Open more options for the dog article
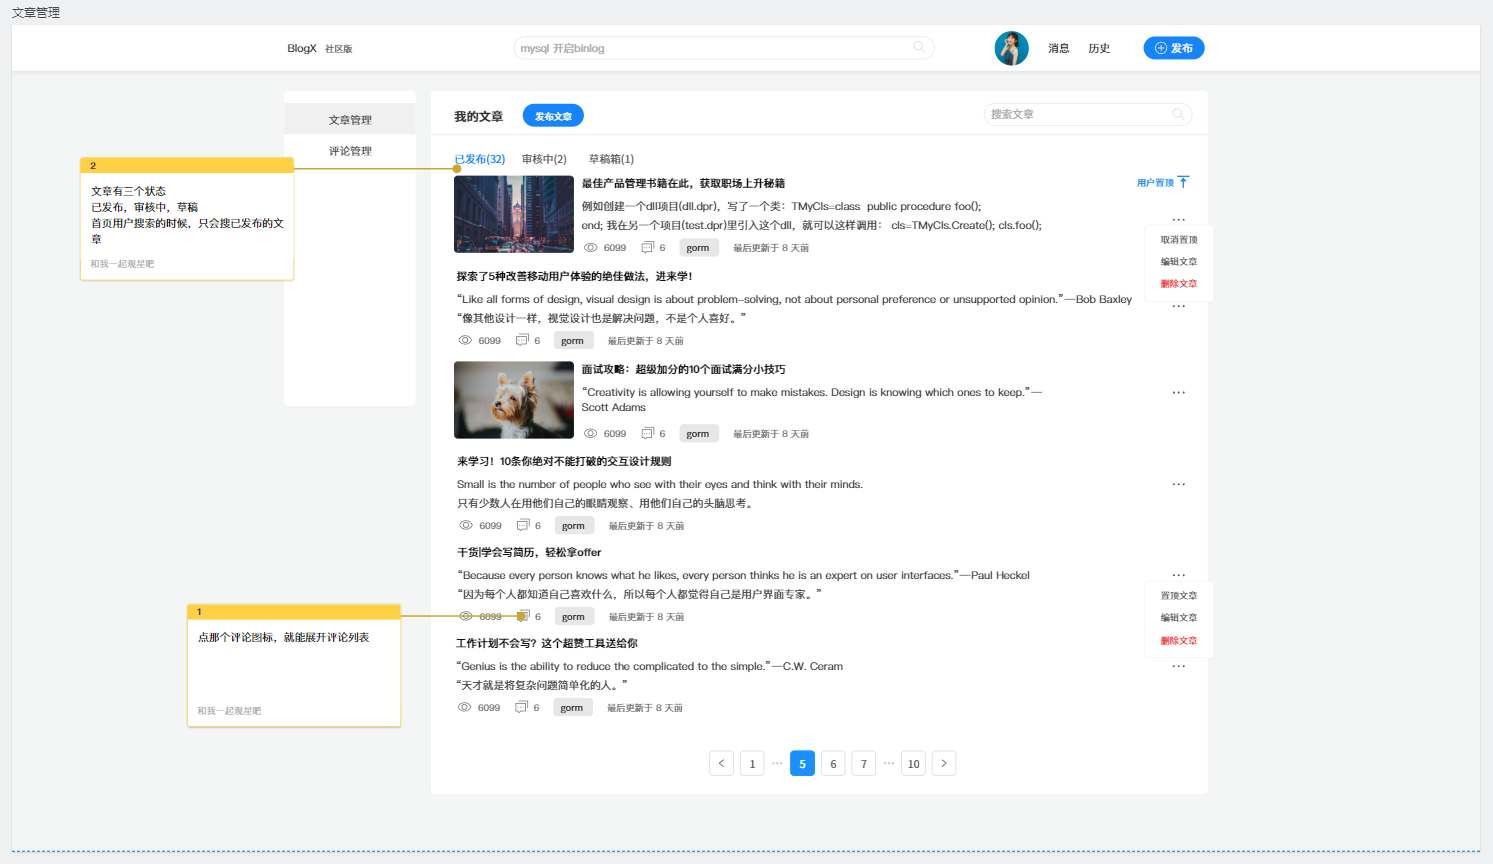The height and width of the screenshot is (864, 1493). point(1178,393)
